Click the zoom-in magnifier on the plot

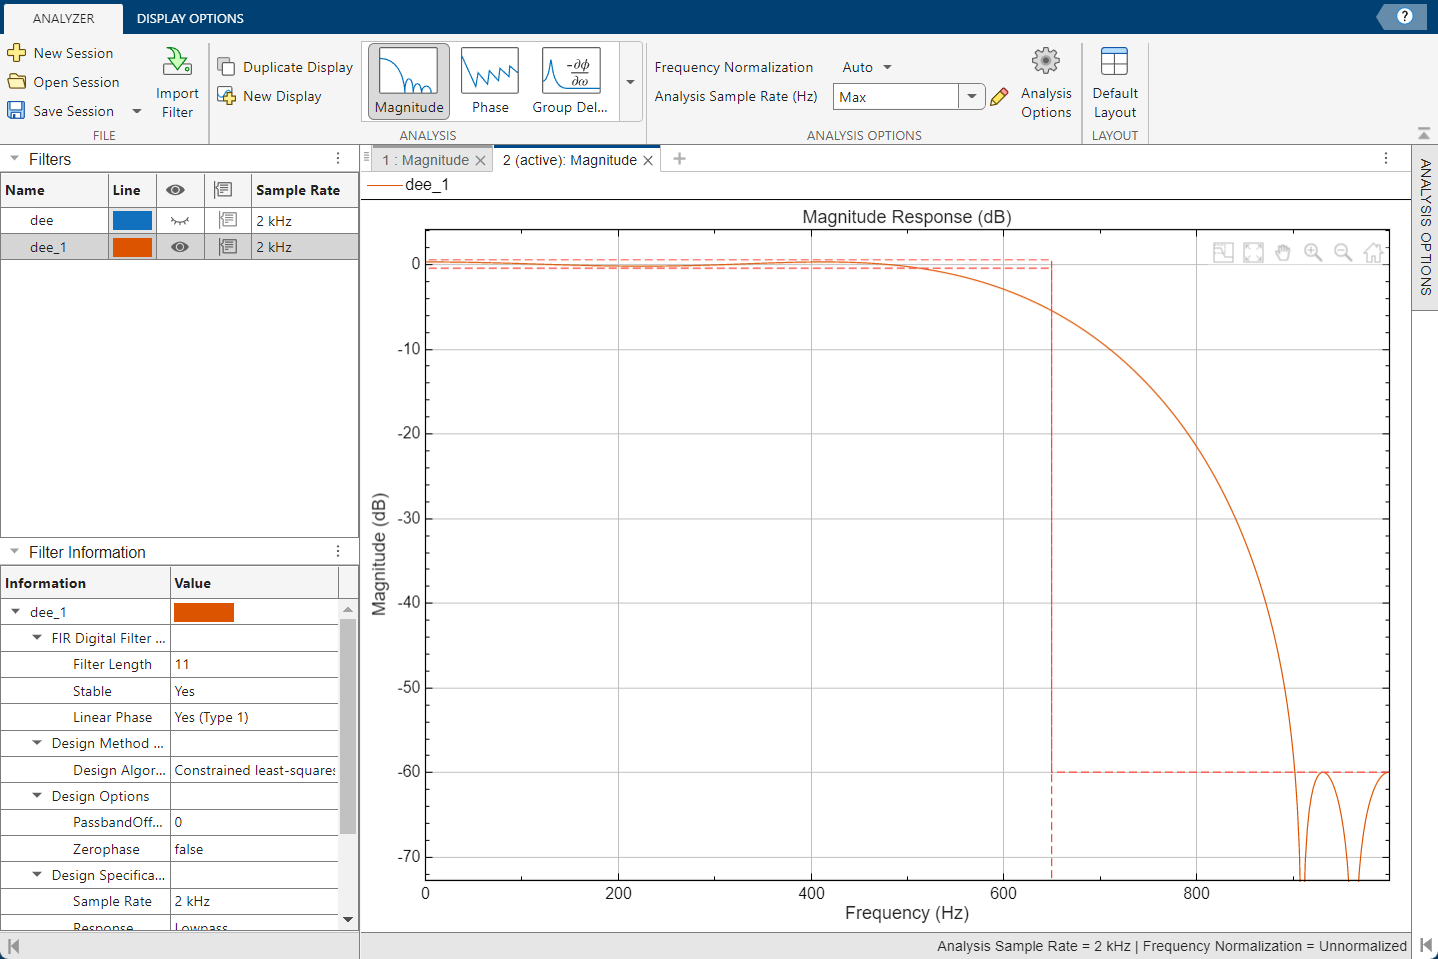click(x=1313, y=252)
